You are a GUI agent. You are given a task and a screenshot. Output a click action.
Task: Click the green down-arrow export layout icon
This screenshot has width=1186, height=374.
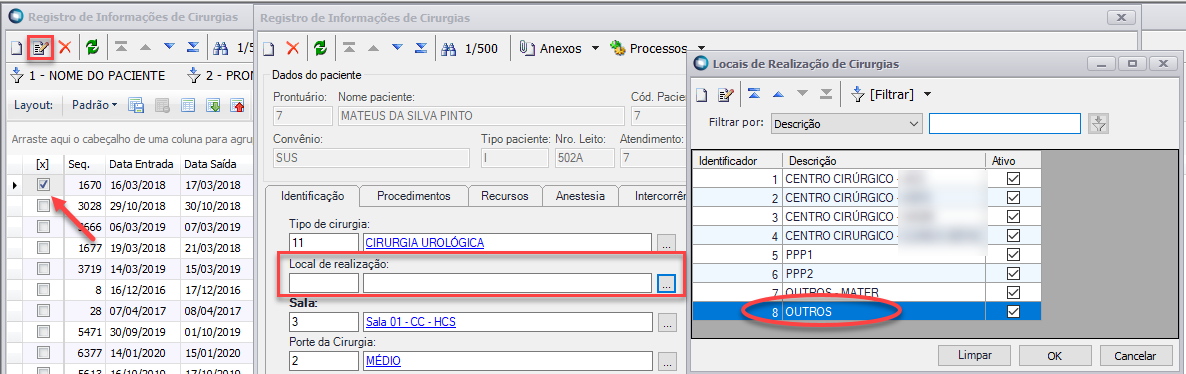point(213,105)
